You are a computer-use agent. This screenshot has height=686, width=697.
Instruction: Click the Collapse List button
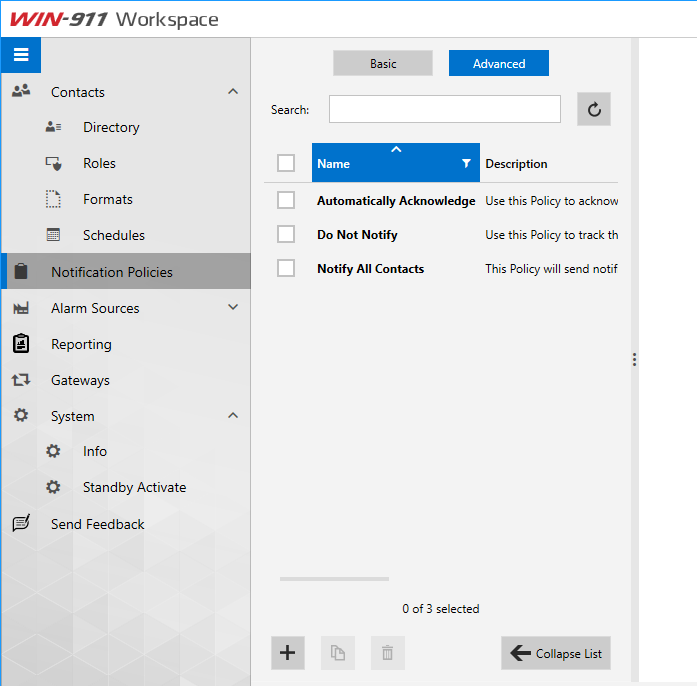(556, 653)
